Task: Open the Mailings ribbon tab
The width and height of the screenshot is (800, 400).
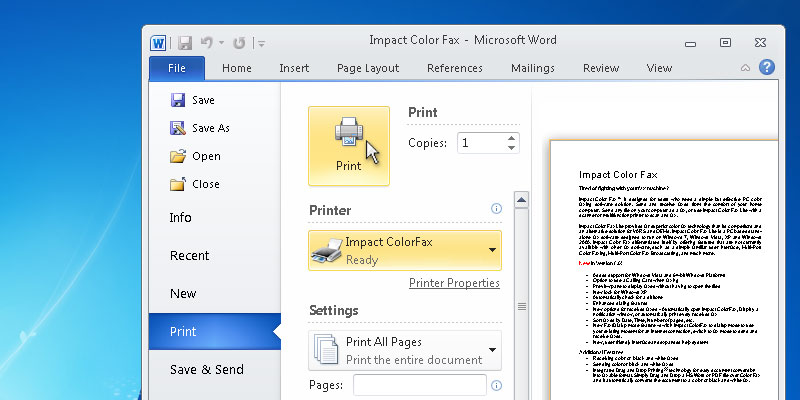Action: coord(532,68)
